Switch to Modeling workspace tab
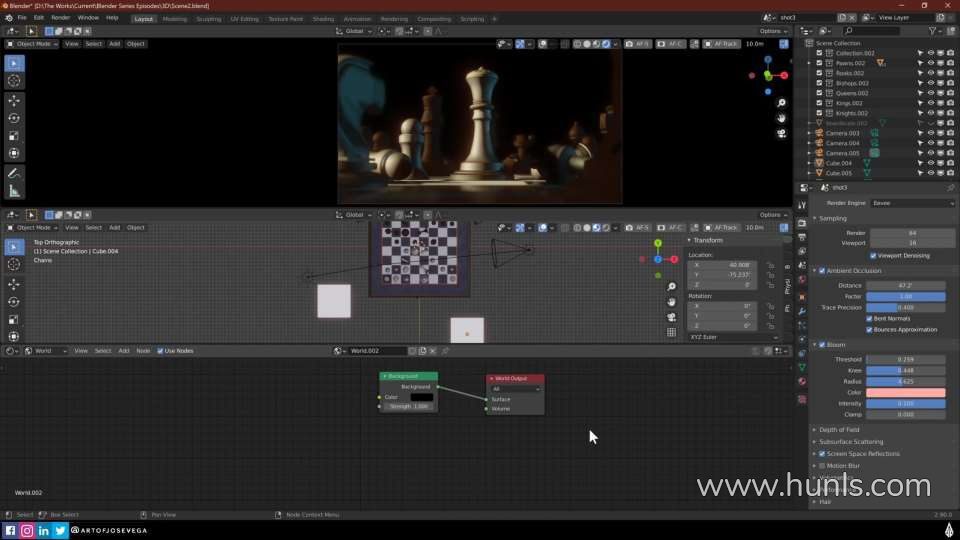This screenshot has height=540, width=960. (x=174, y=19)
